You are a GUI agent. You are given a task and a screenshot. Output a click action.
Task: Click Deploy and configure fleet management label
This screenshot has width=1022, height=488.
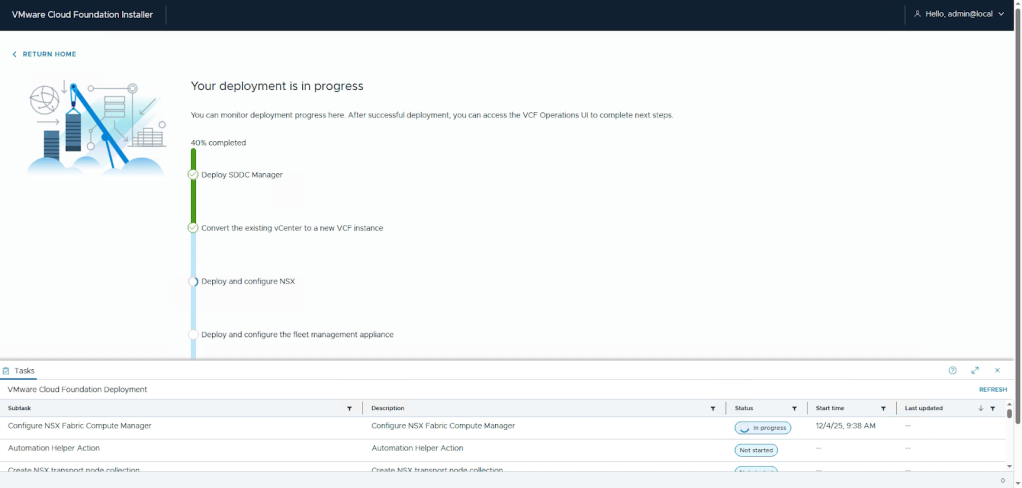point(297,334)
